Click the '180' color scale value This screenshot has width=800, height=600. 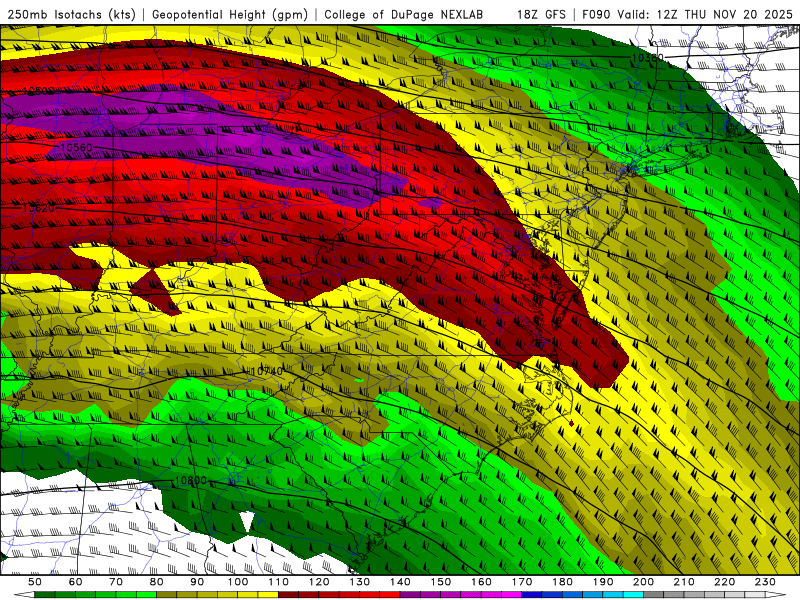click(562, 582)
